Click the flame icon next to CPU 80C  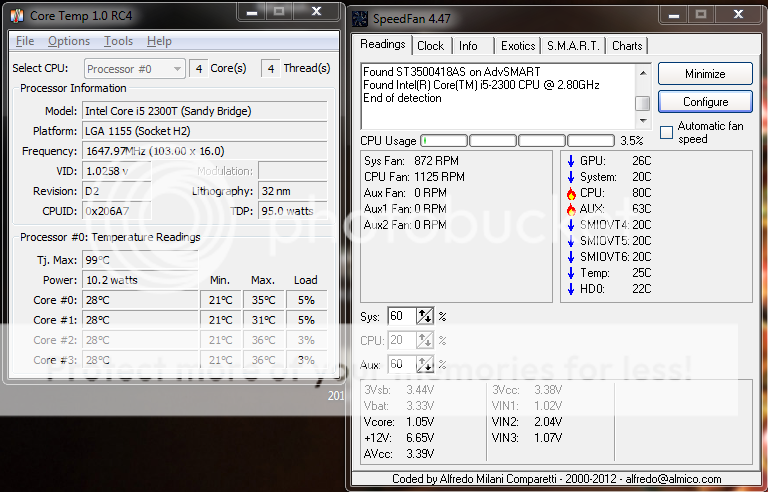pyautogui.click(x=571, y=193)
